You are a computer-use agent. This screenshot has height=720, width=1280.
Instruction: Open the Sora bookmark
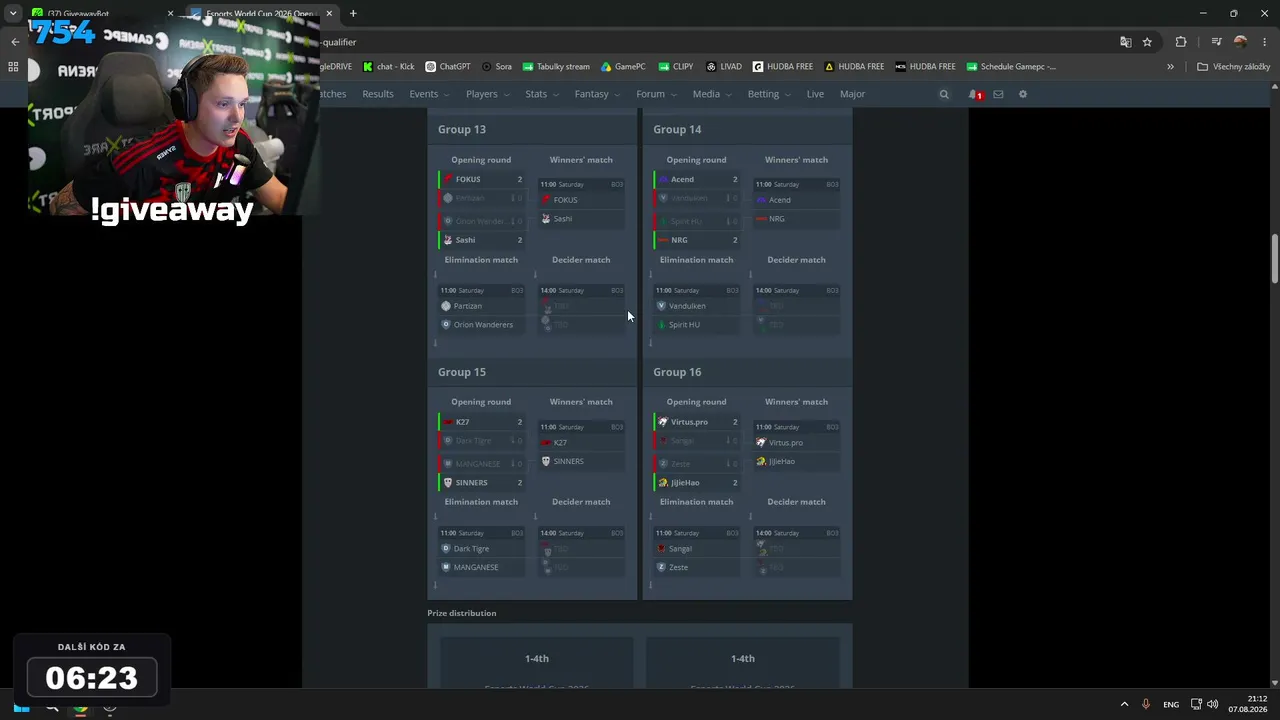click(496, 67)
